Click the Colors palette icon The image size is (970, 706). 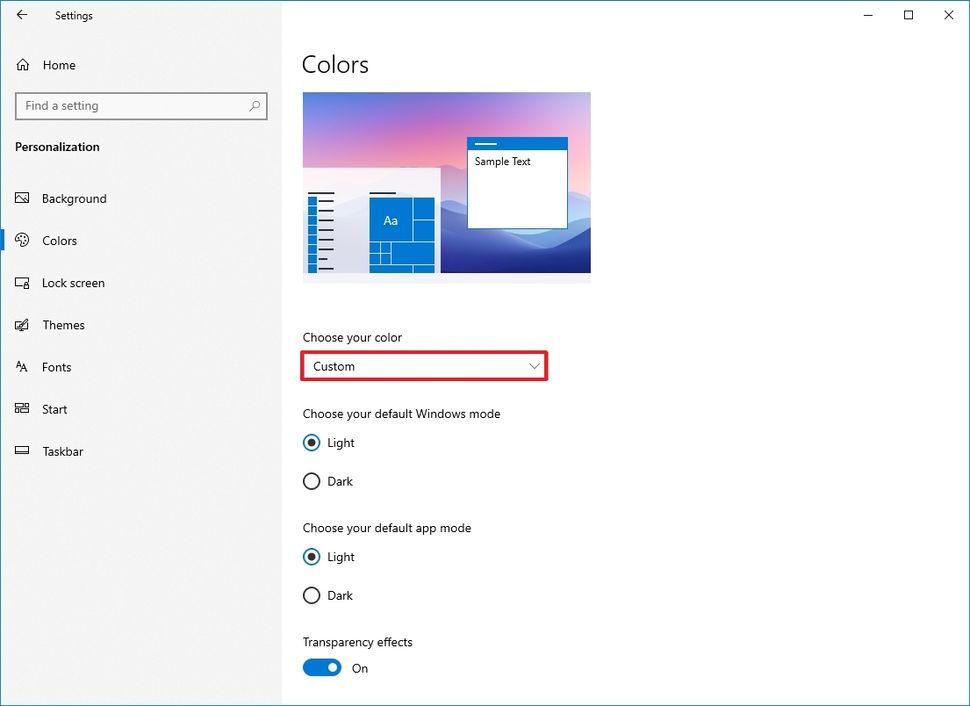tap(22, 240)
